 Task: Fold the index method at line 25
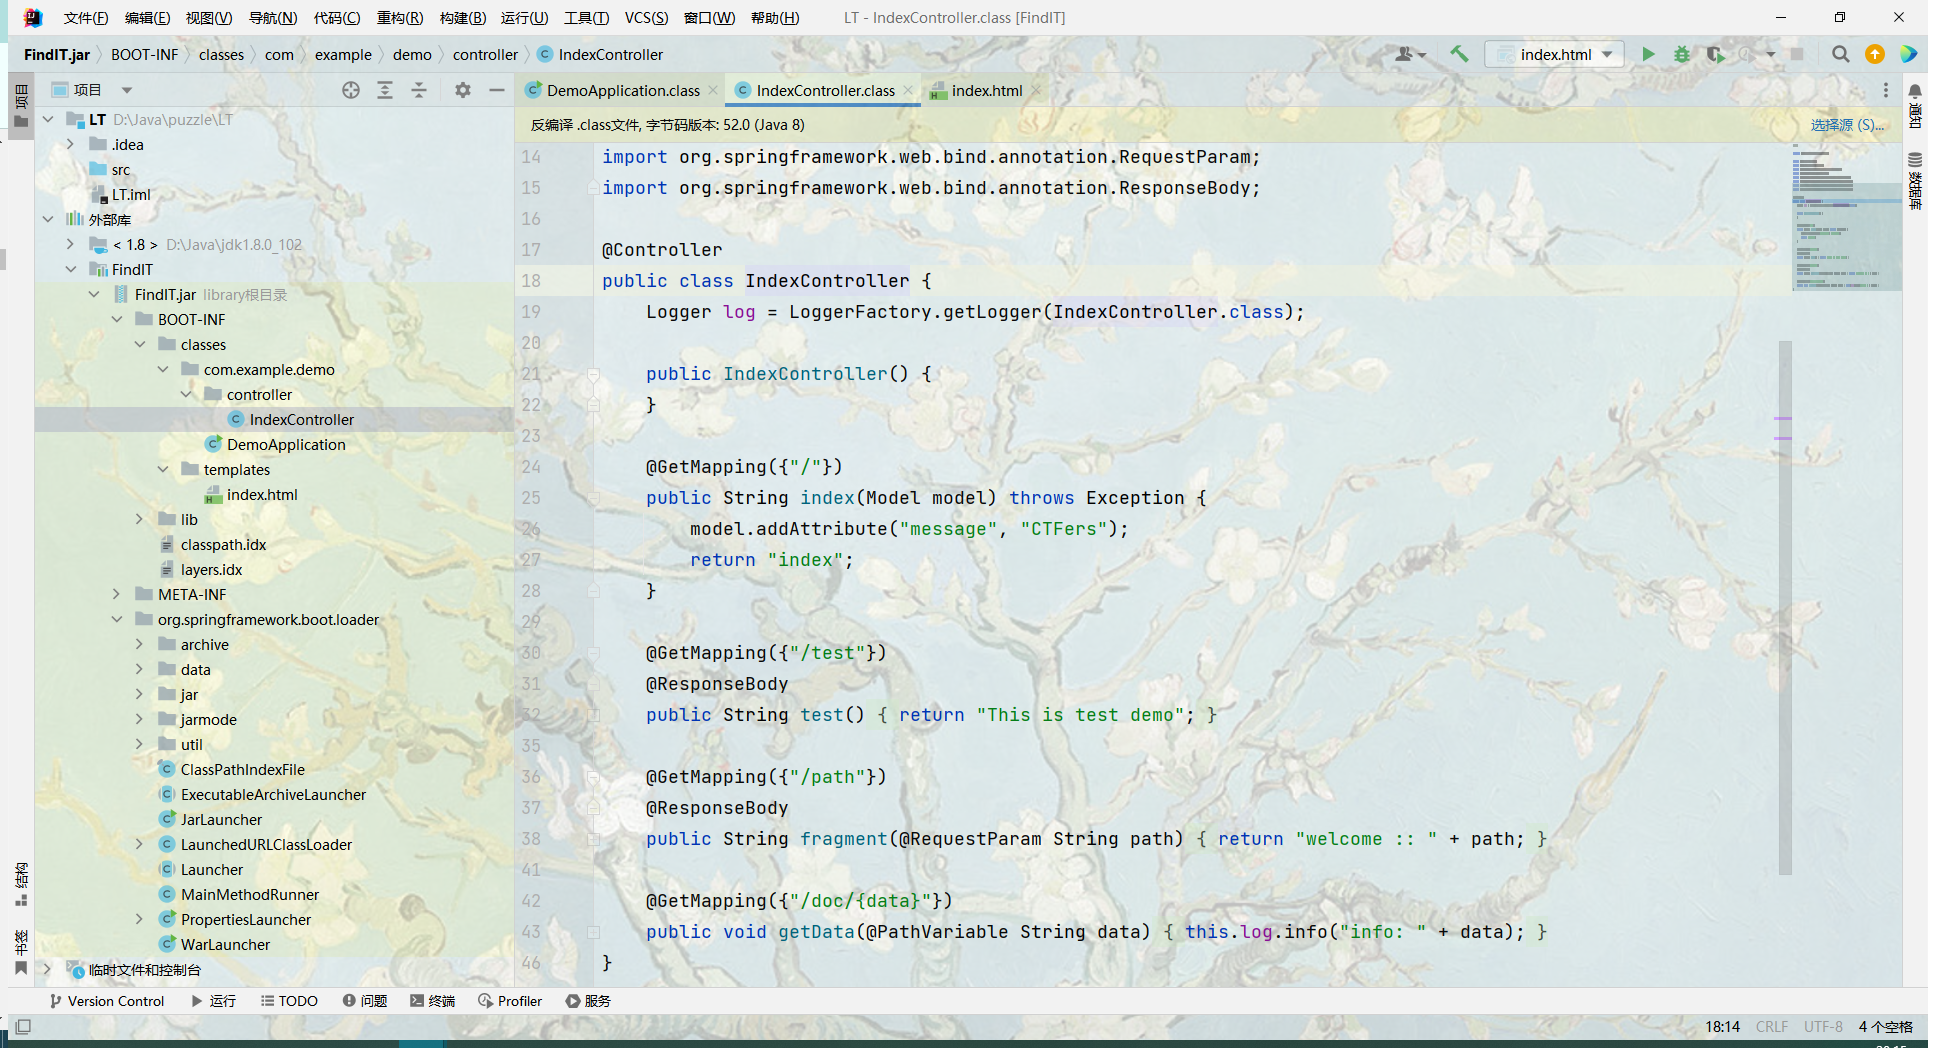593,498
